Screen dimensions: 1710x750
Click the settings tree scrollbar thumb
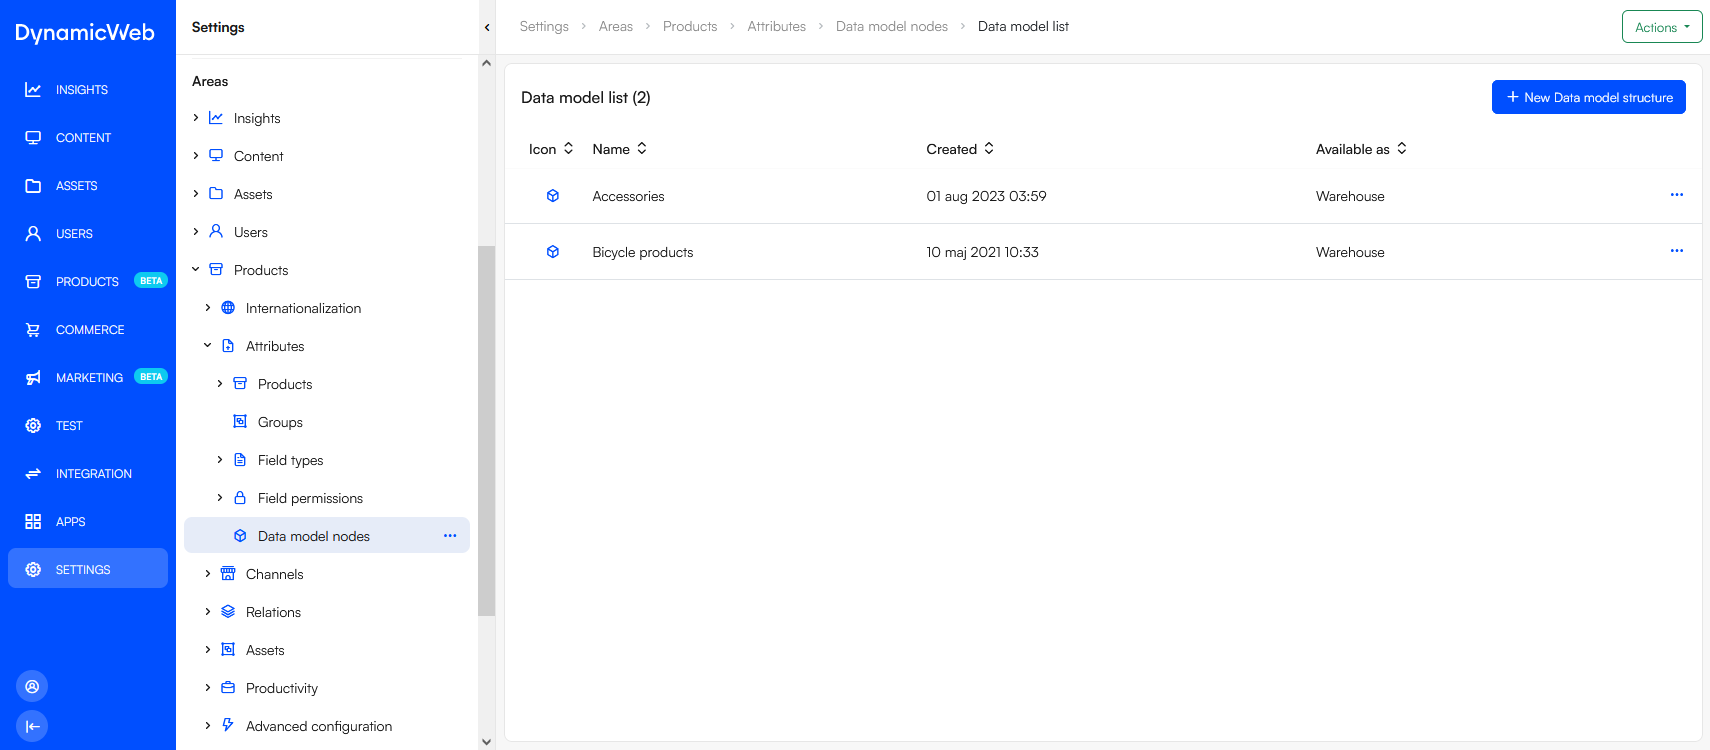pos(487,430)
